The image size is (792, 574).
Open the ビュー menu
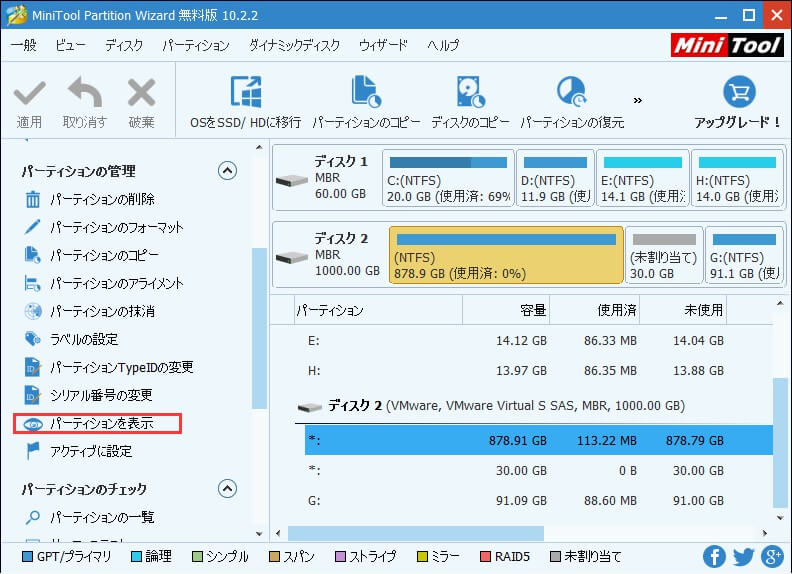pyautogui.click(x=70, y=45)
